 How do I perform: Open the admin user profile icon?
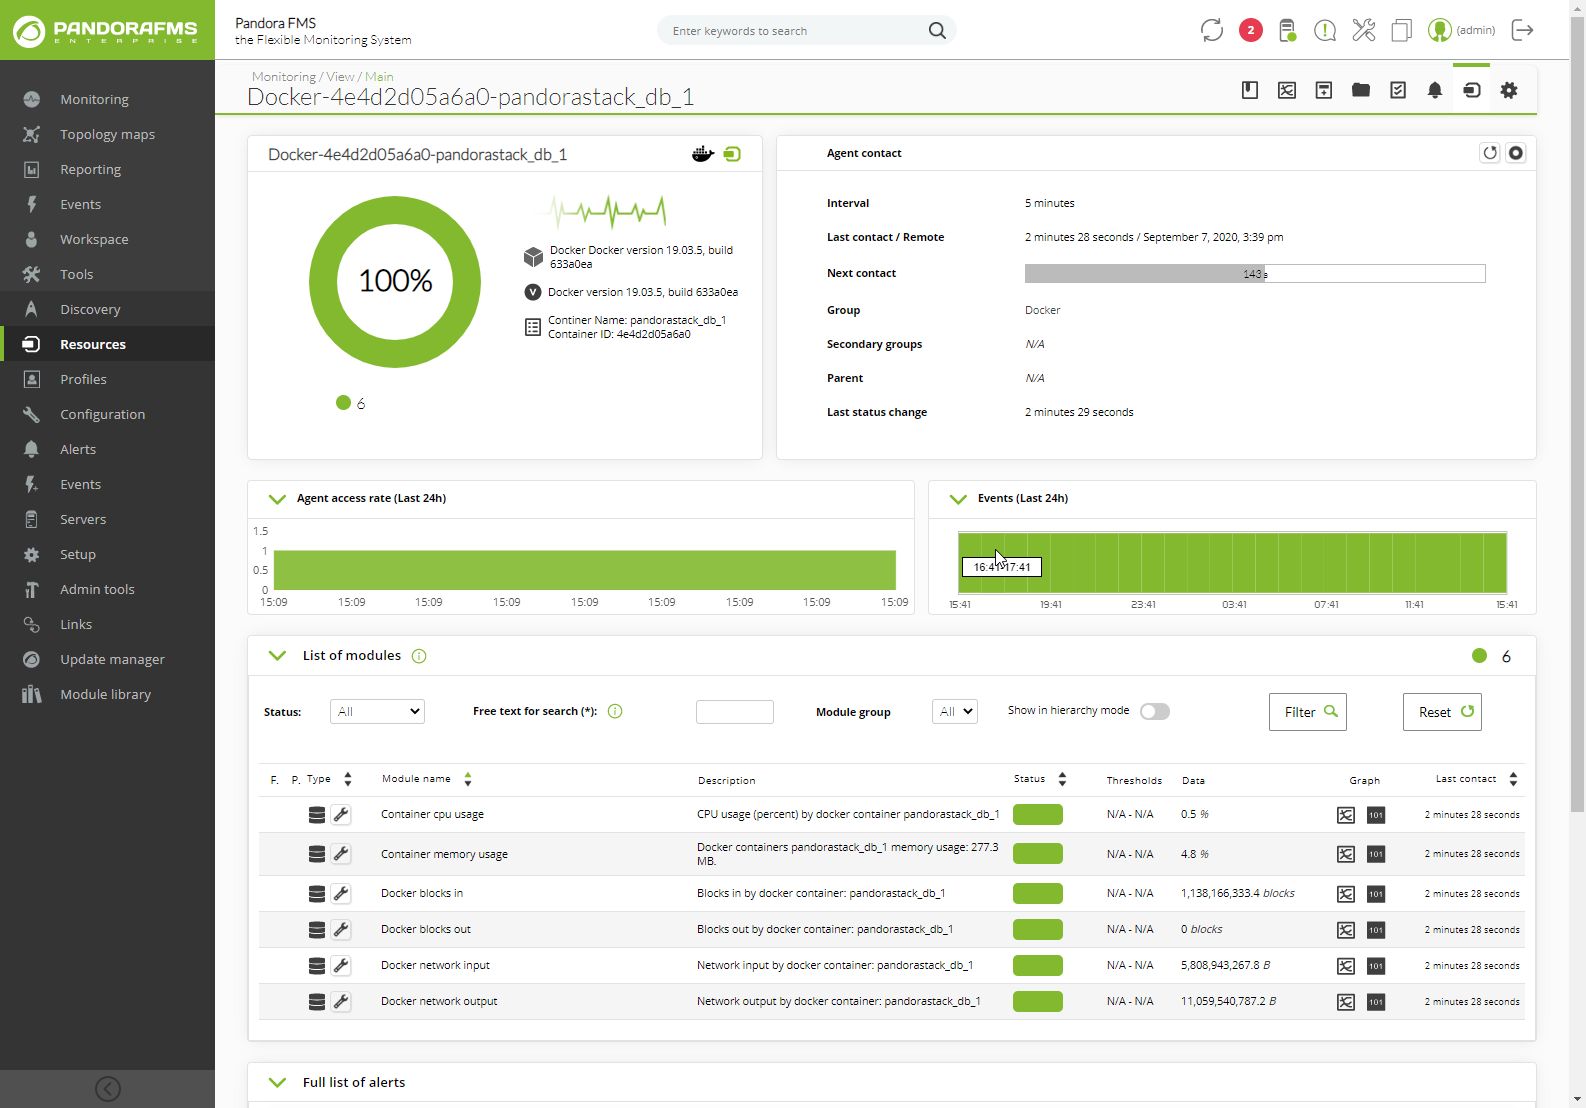tap(1439, 30)
